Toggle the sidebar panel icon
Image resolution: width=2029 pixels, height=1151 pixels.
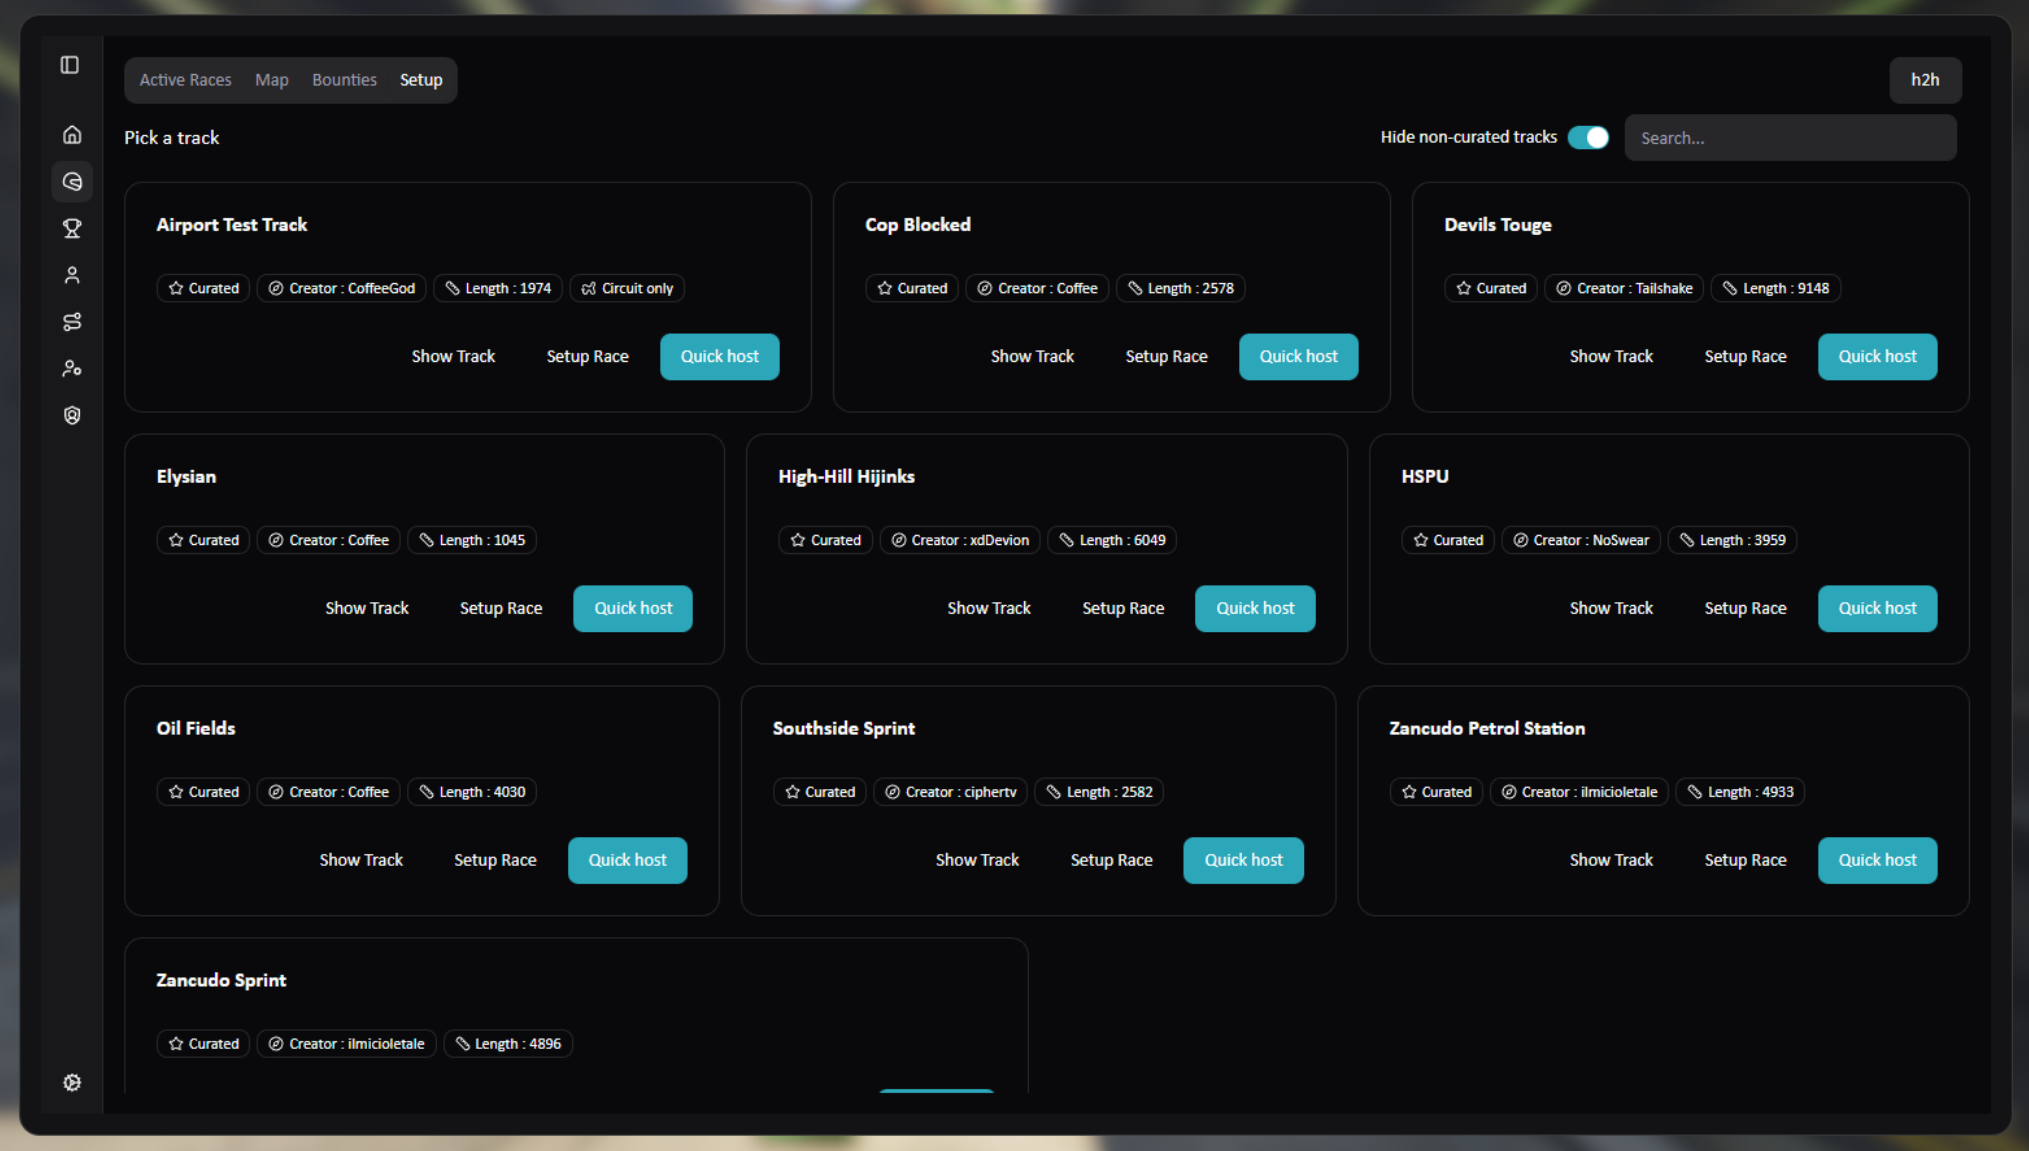(70, 65)
